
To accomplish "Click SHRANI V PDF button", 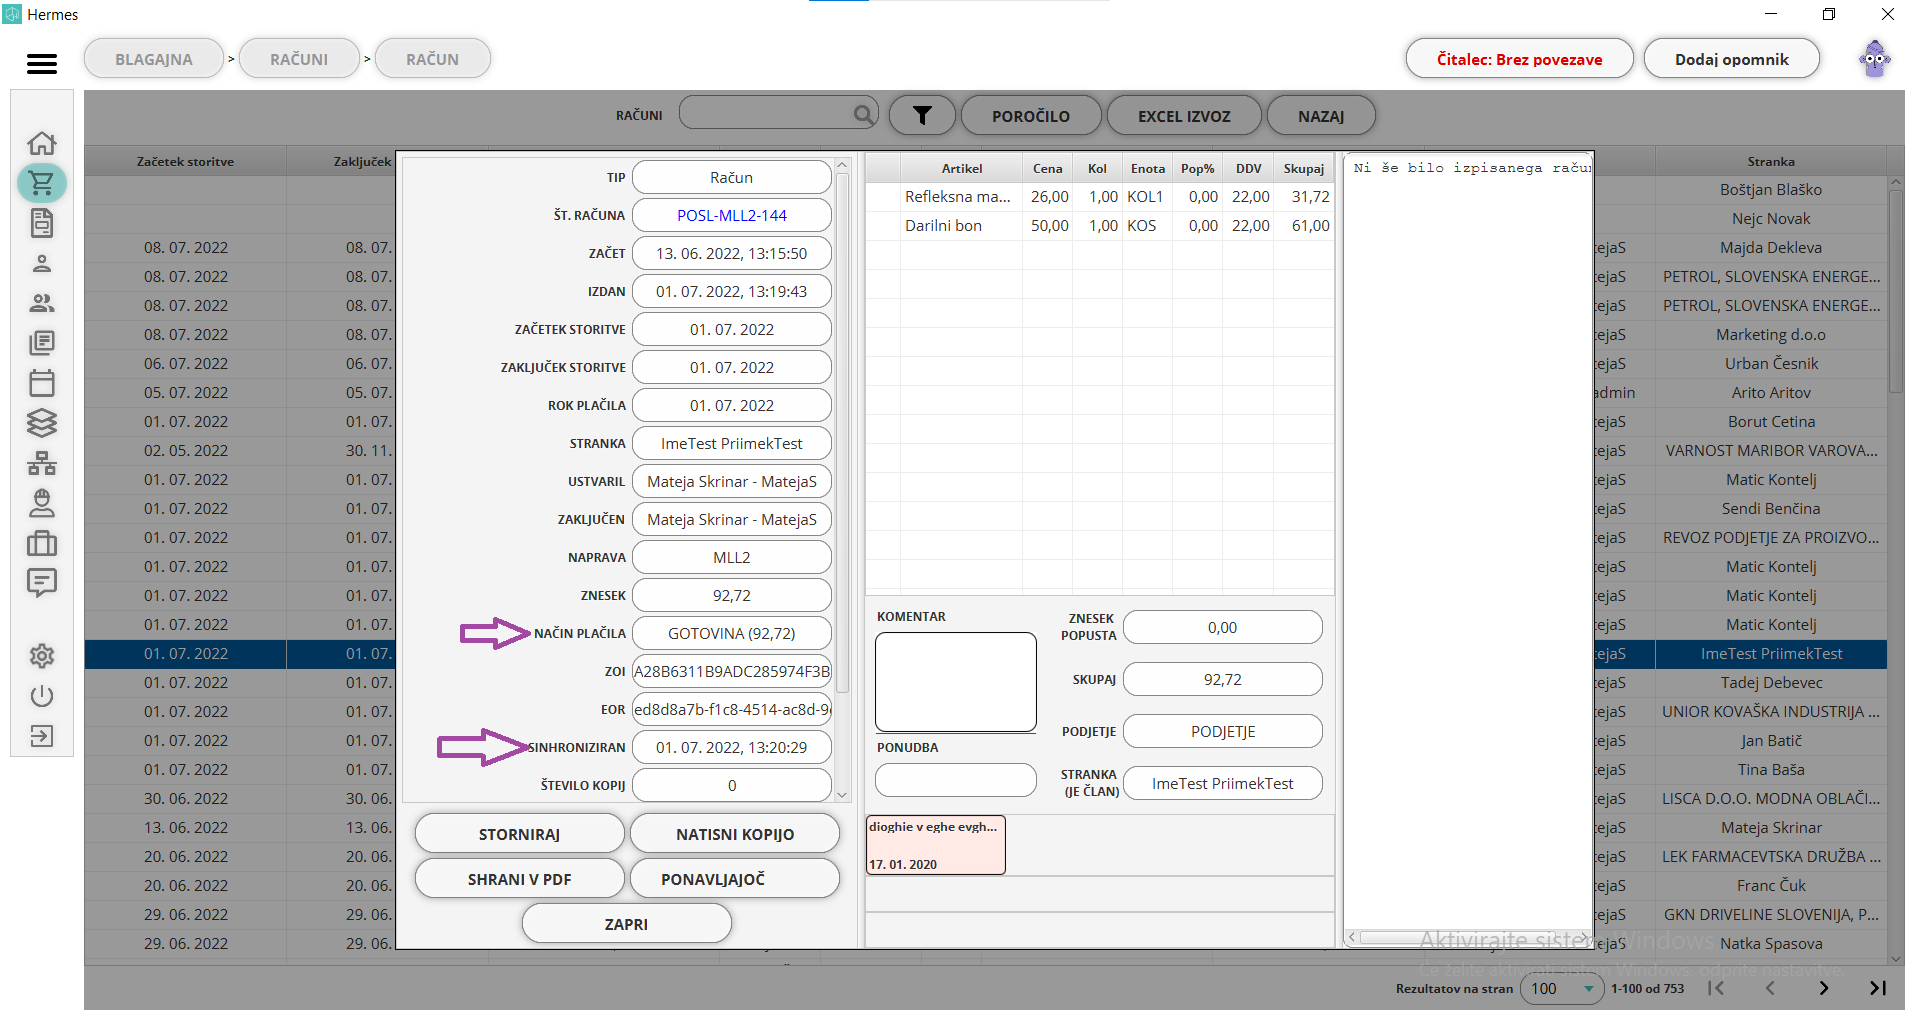I will pos(519,878).
